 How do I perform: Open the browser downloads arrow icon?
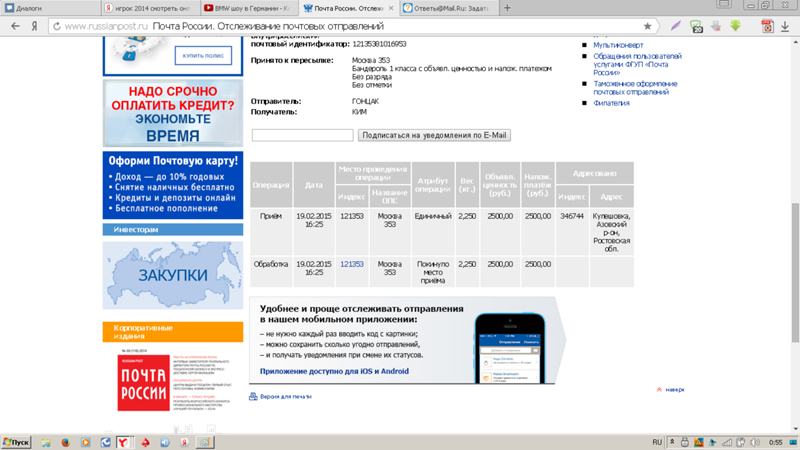pos(785,27)
